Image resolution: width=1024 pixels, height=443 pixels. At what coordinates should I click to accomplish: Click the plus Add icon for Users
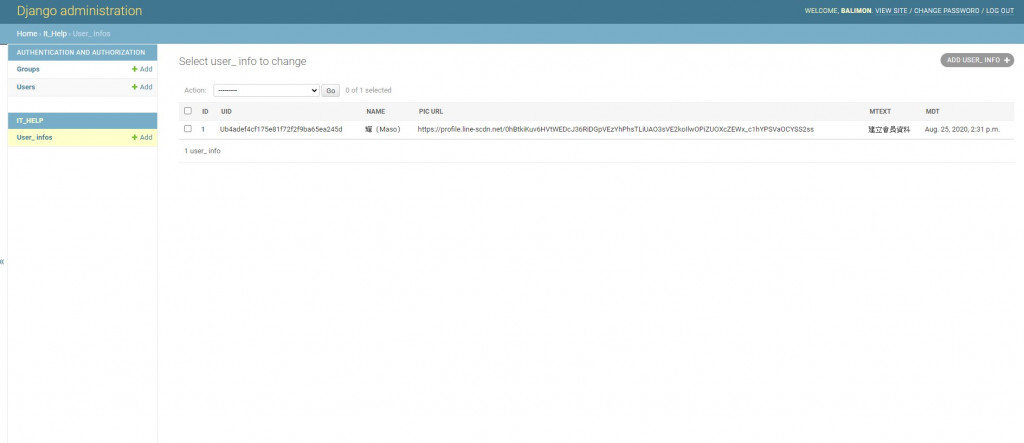pyautogui.click(x=142, y=87)
